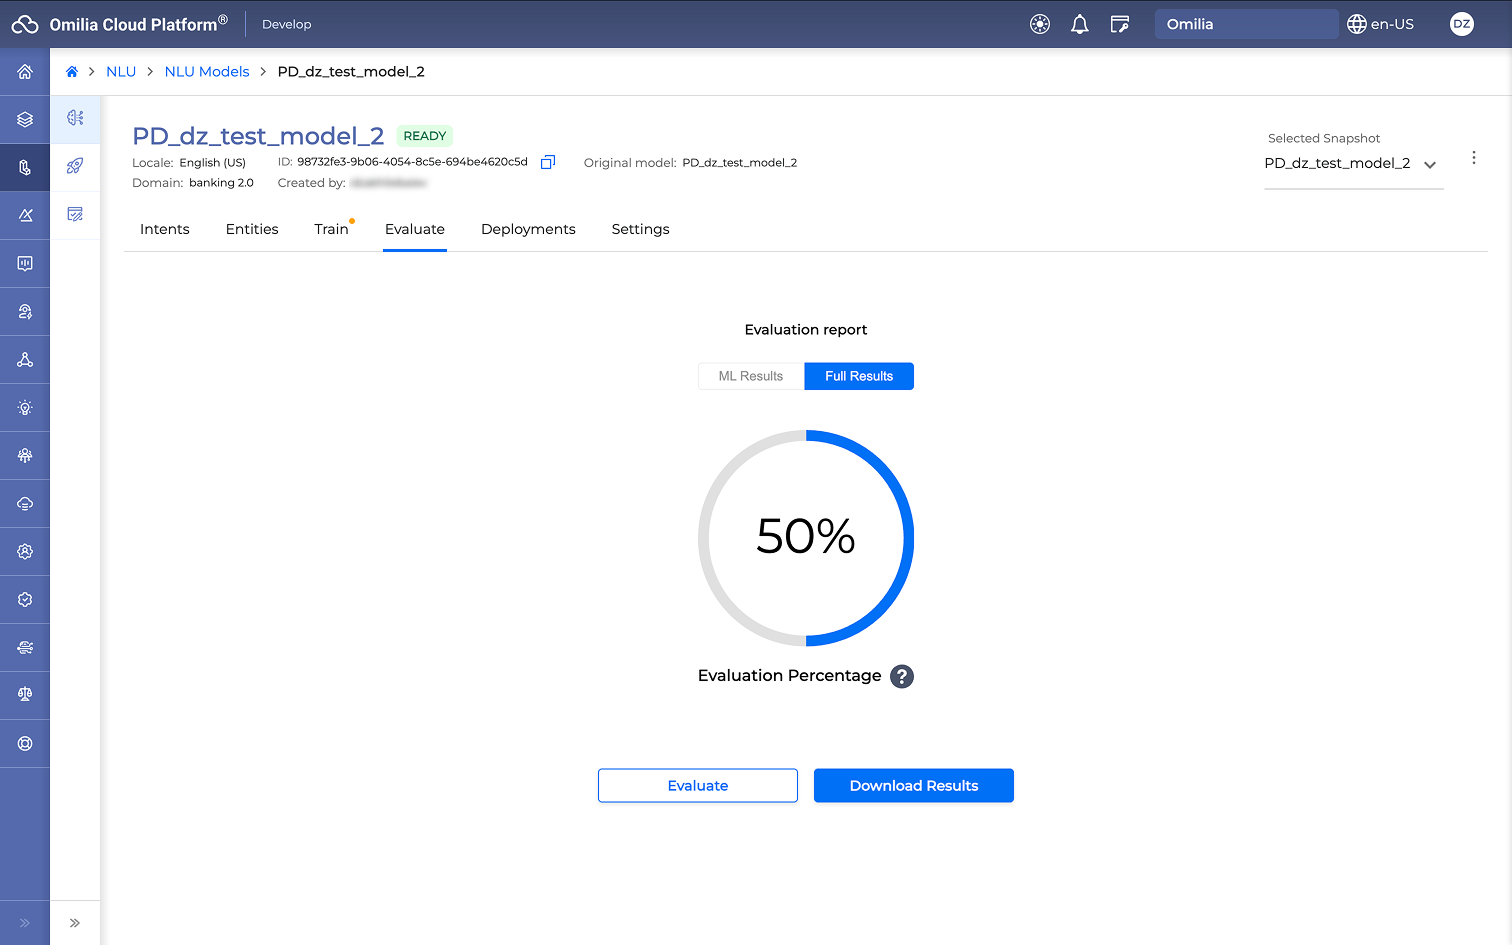Click the lifebuoy support icon in sidebar
Viewport: 1512px width, 945px height.
coord(25,743)
